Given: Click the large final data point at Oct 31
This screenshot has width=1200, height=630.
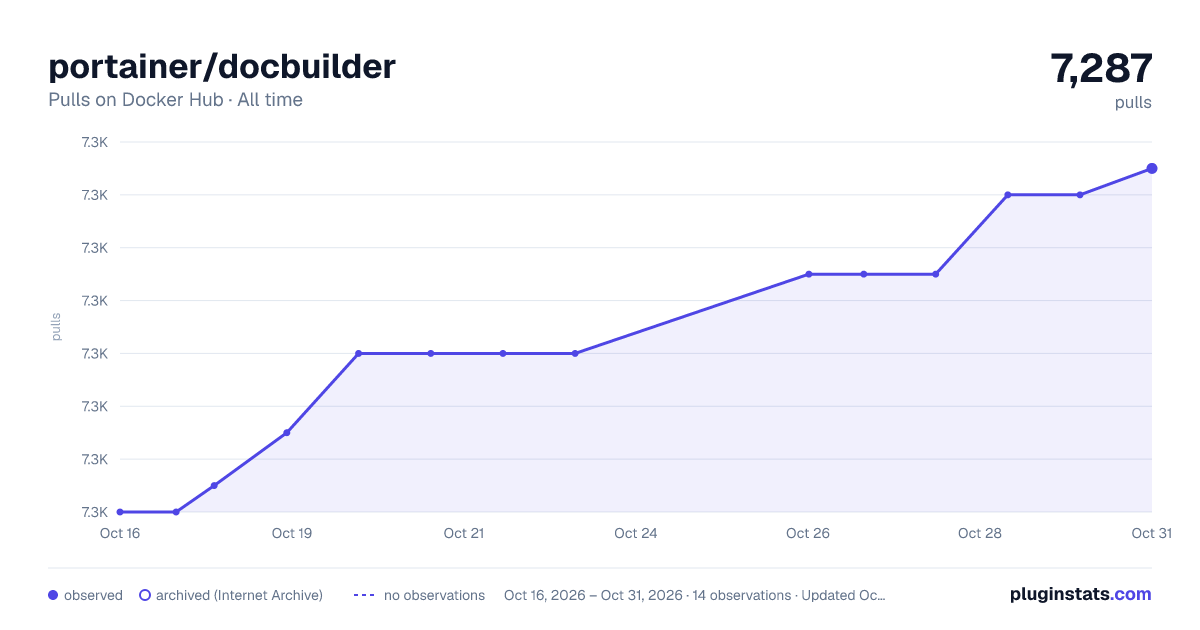Looking at the screenshot, I should 1152,168.
